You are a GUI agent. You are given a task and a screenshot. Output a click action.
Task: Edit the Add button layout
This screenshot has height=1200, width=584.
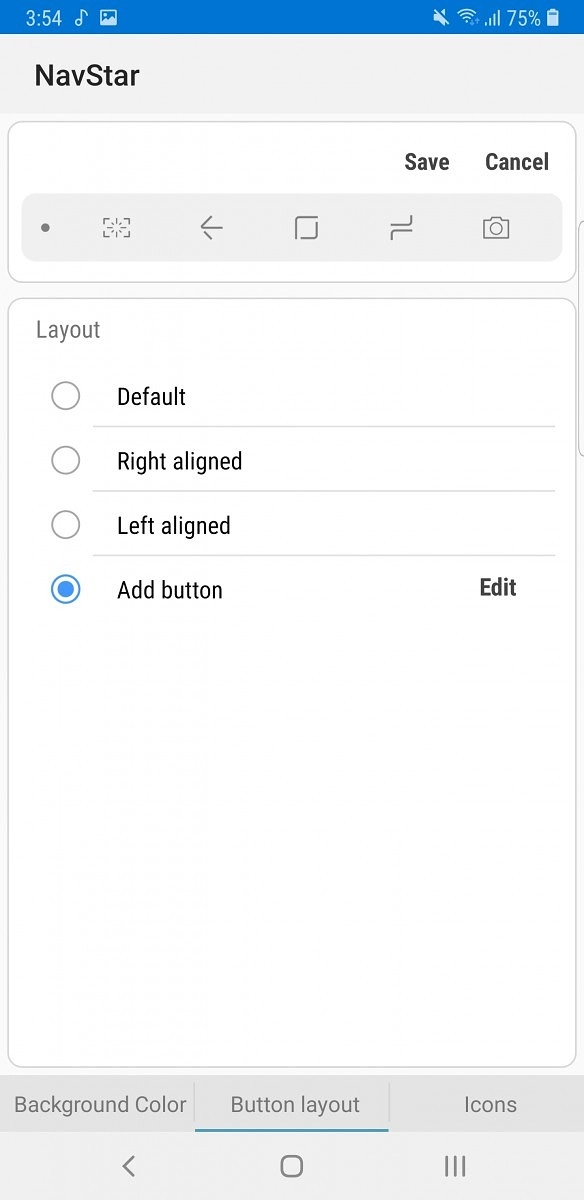[x=498, y=587]
